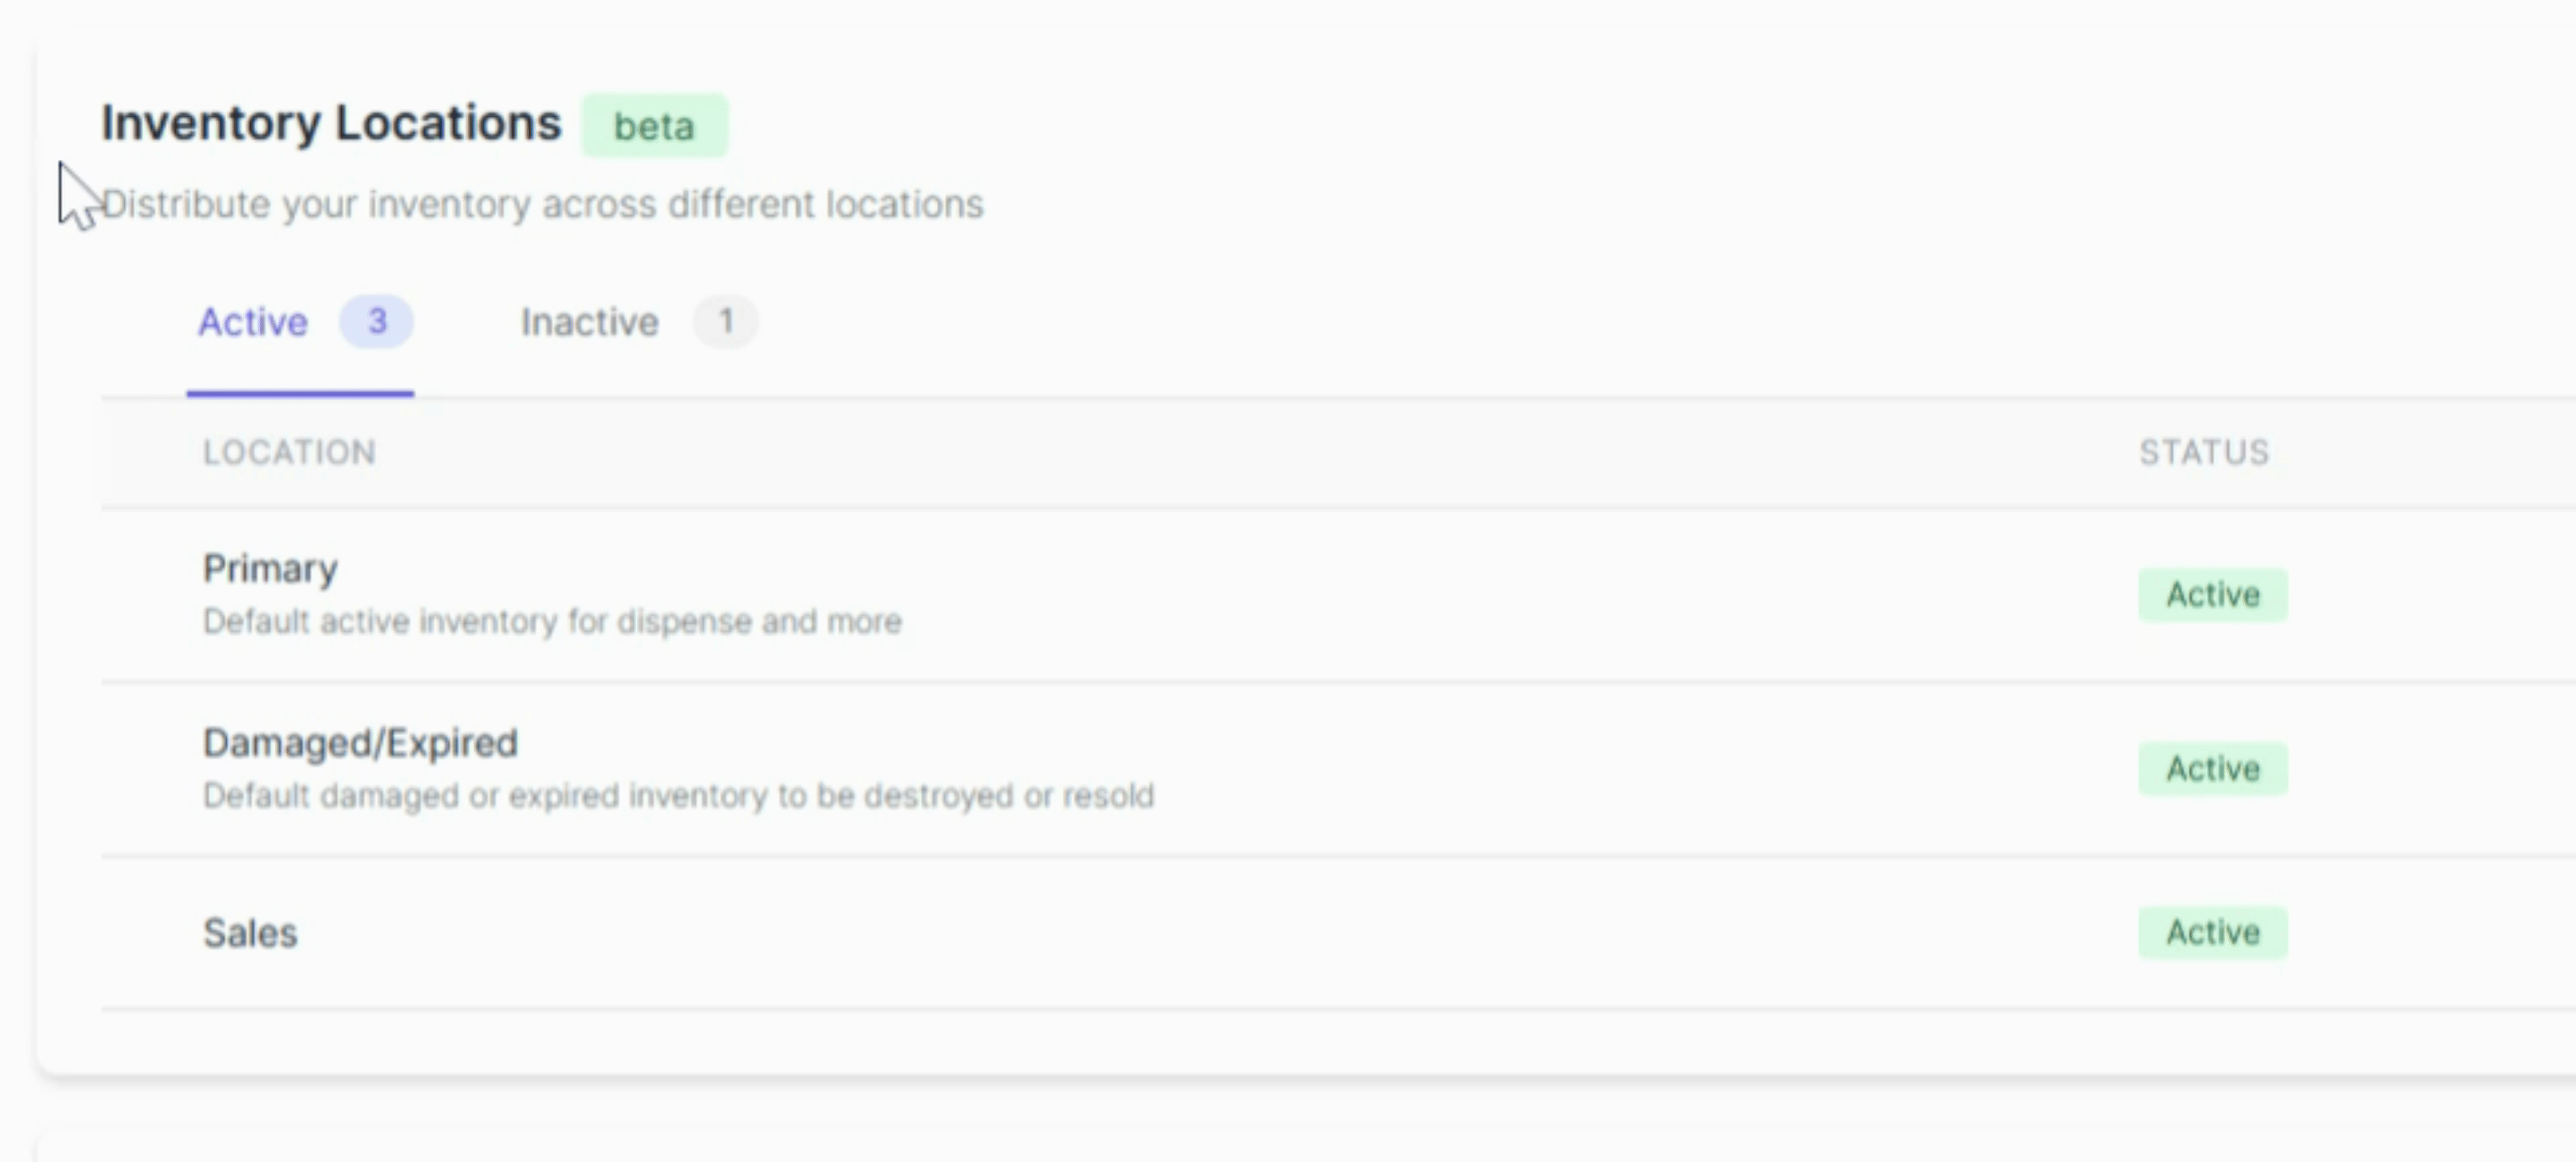This screenshot has width=2576, height=1162.
Task: Click the count badge showing 3
Action: 376,322
